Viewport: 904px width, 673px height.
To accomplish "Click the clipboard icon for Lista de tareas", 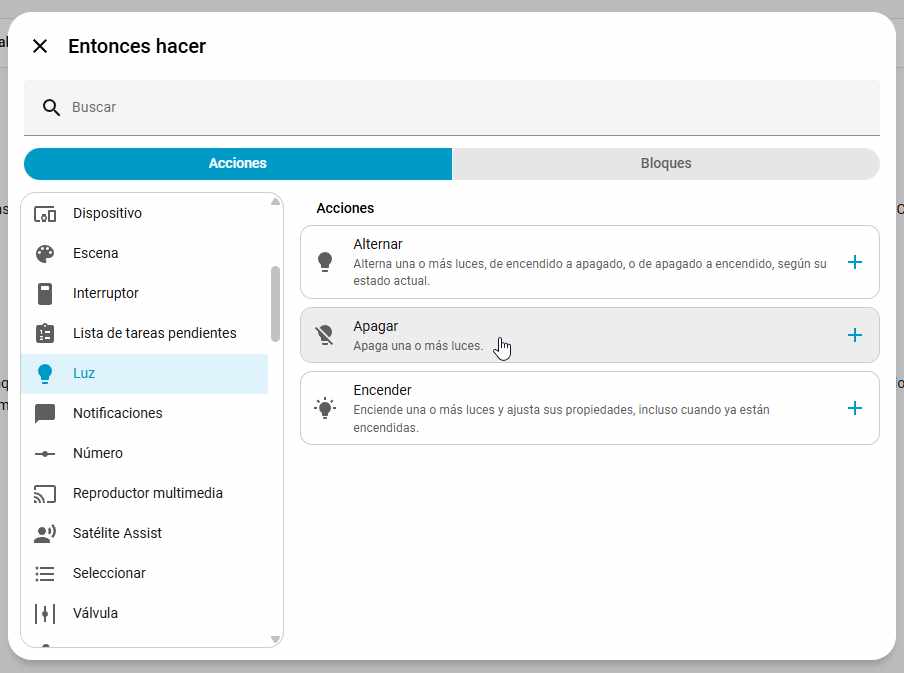I will (45, 334).
